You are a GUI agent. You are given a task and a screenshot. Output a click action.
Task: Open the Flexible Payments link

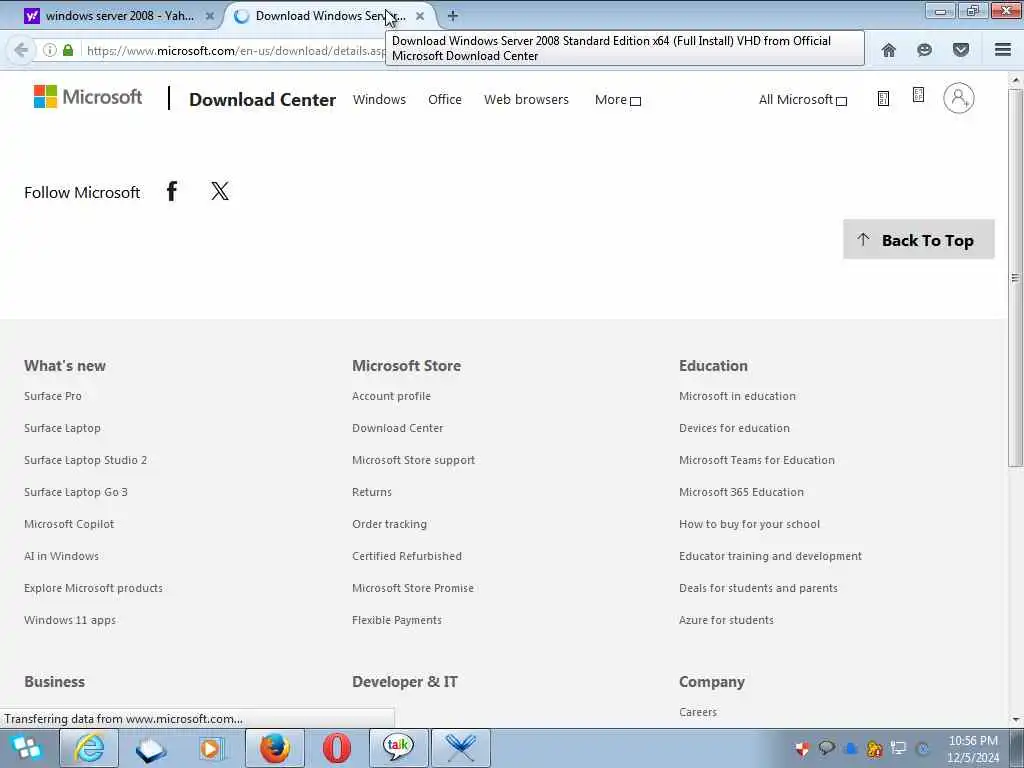point(397,620)
